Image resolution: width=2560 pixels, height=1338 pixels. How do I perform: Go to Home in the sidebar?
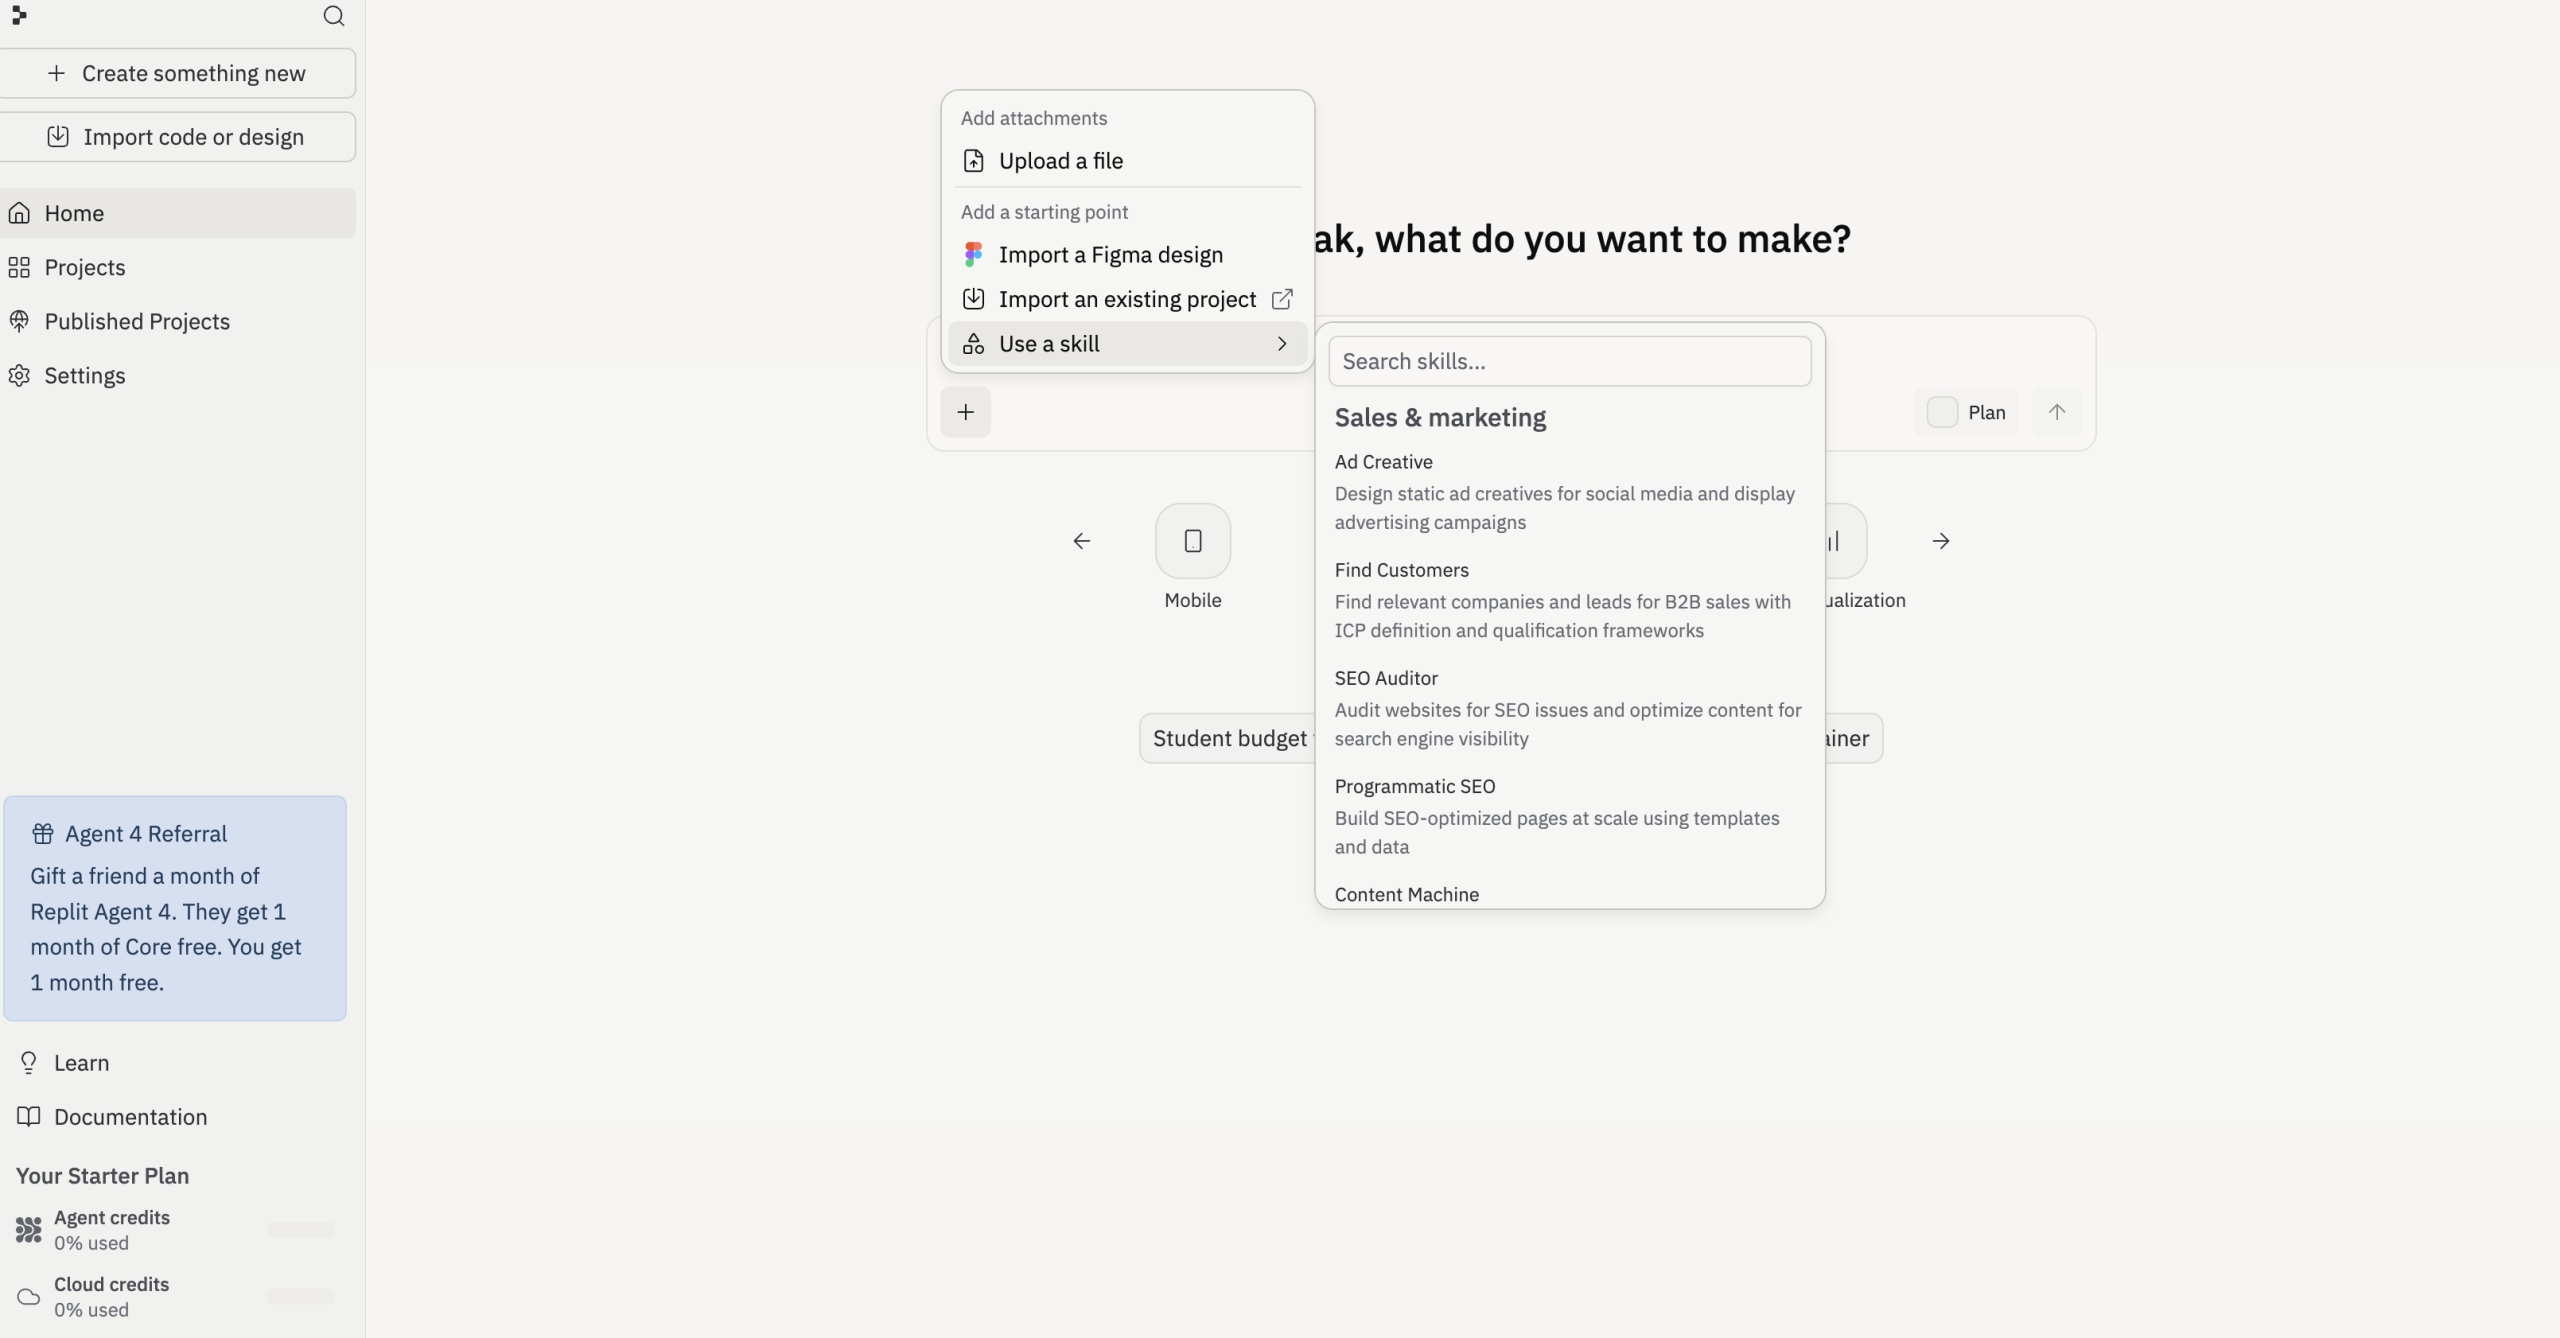coord(74,212)
